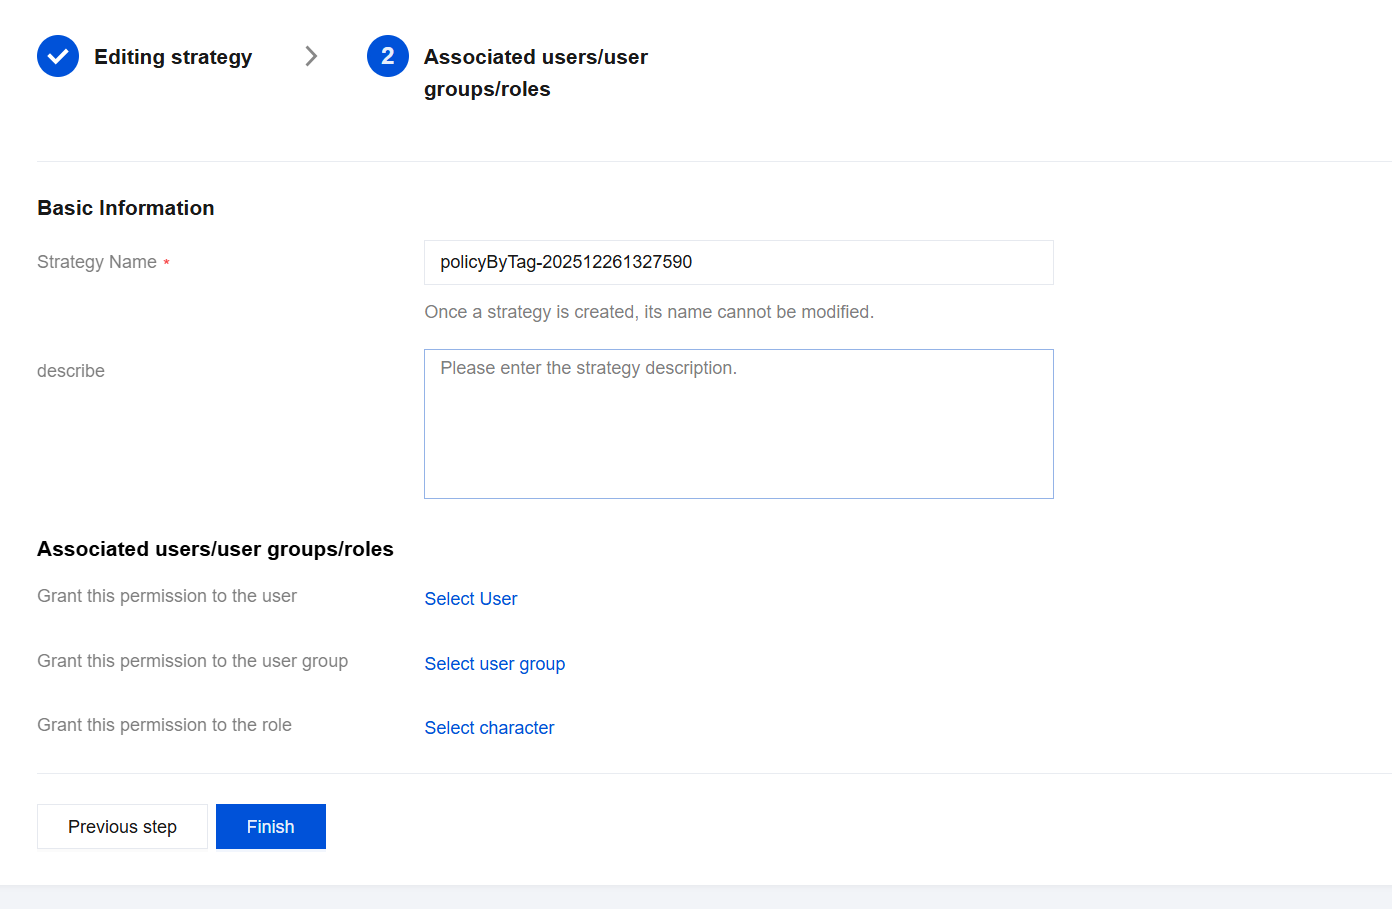The width and height of the screenshot is (1392, 909).
Task: Click the Basic Information section heading
Action: pos(126,208)
